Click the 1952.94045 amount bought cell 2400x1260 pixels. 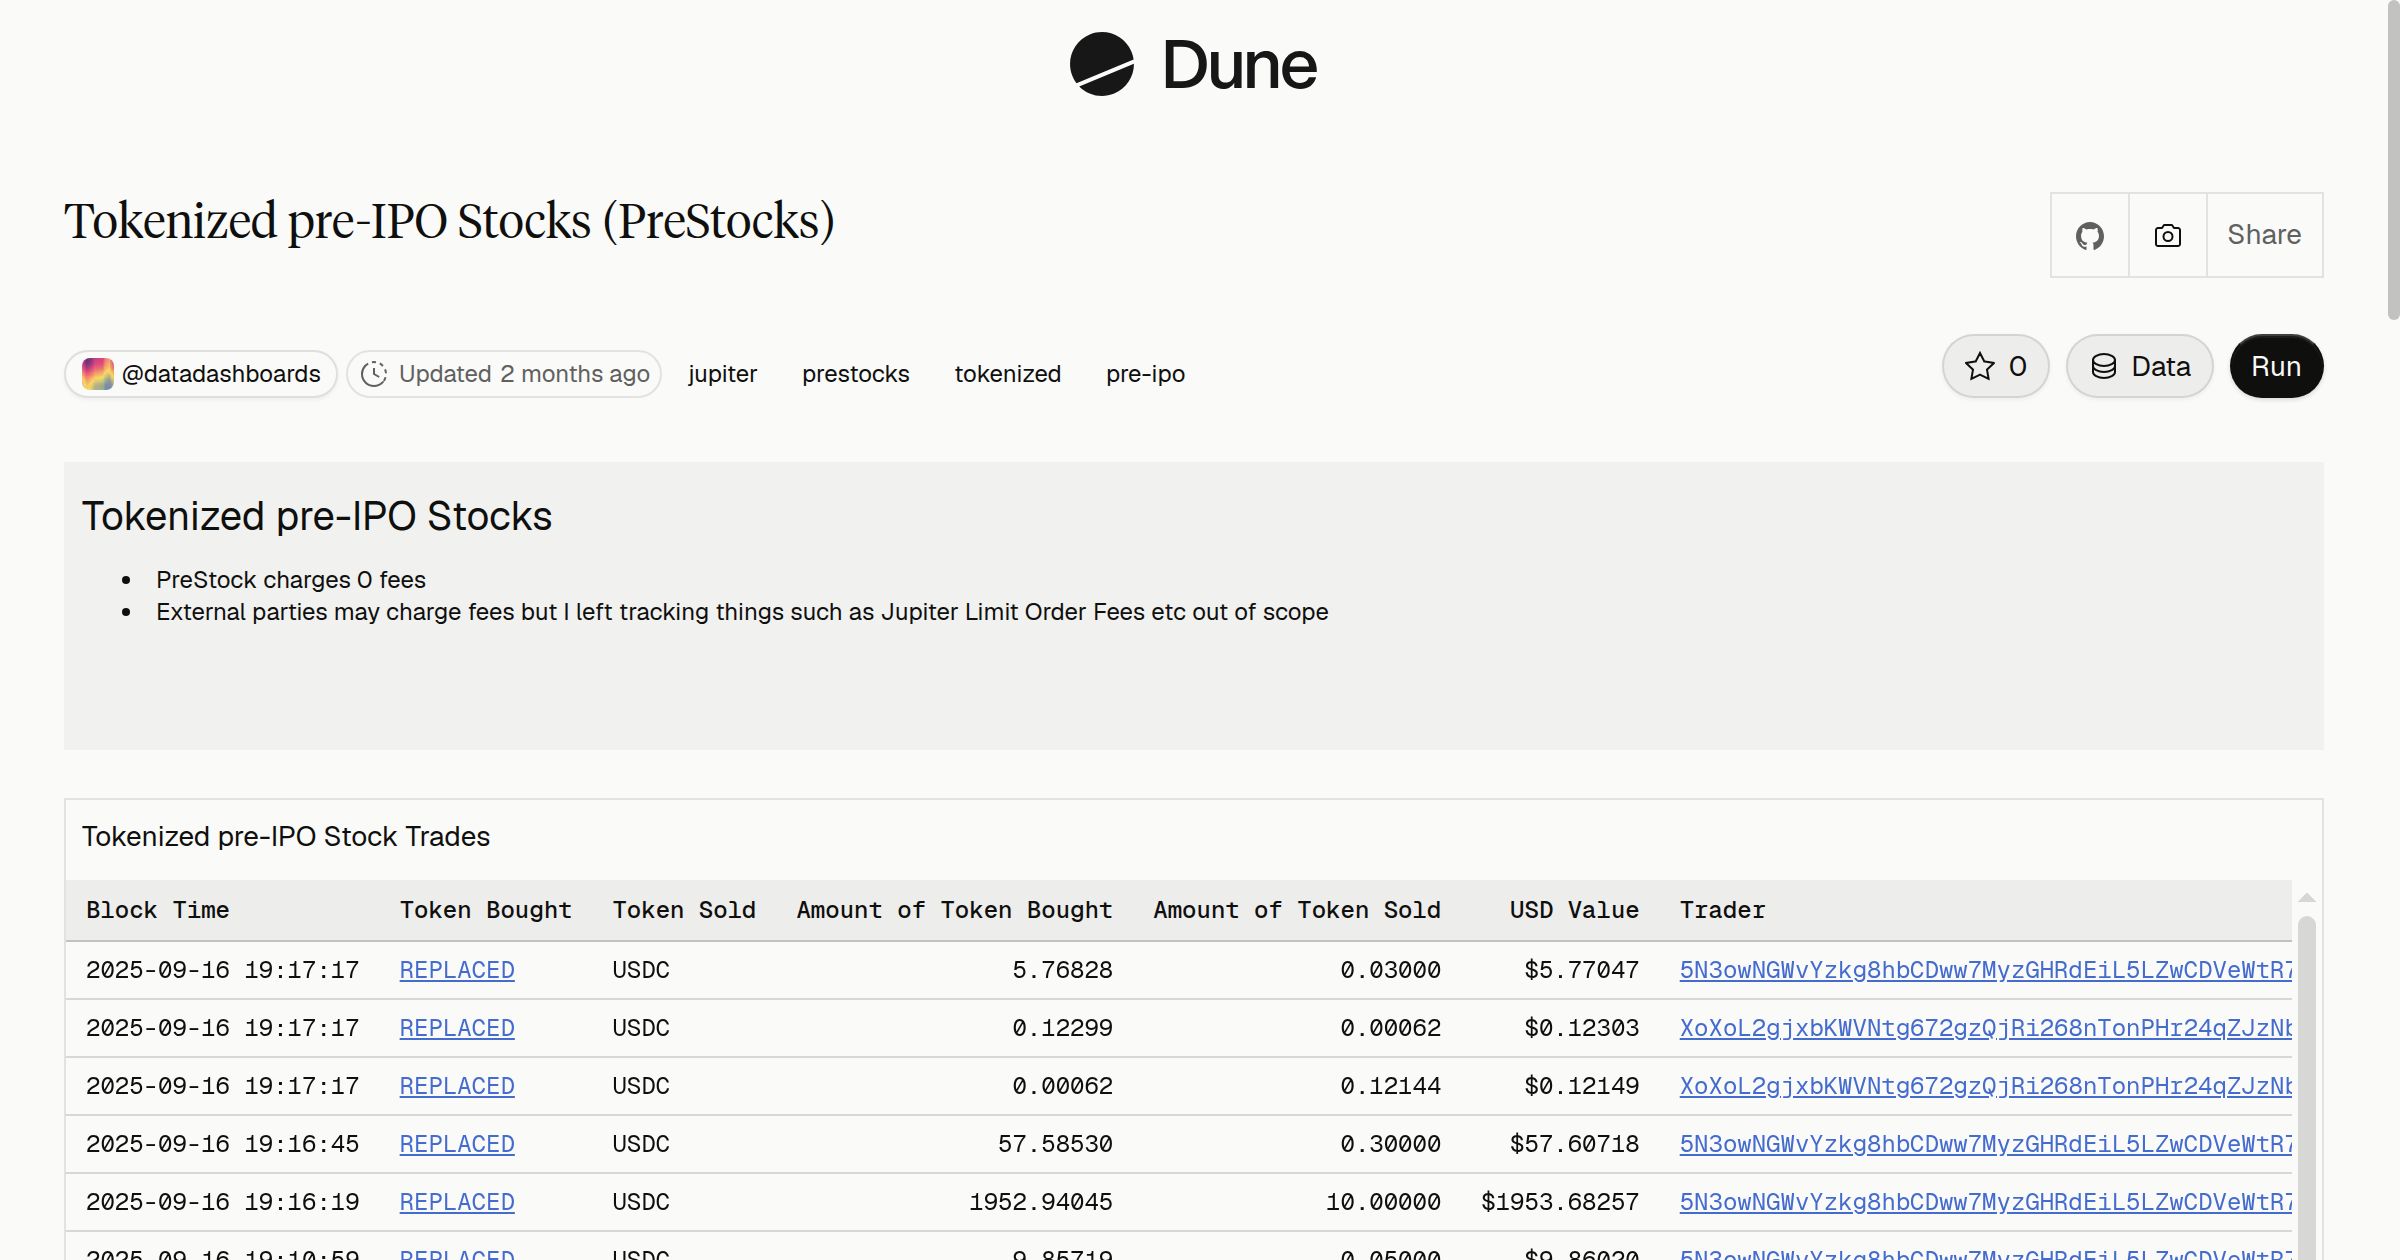coord(1040,1202)
